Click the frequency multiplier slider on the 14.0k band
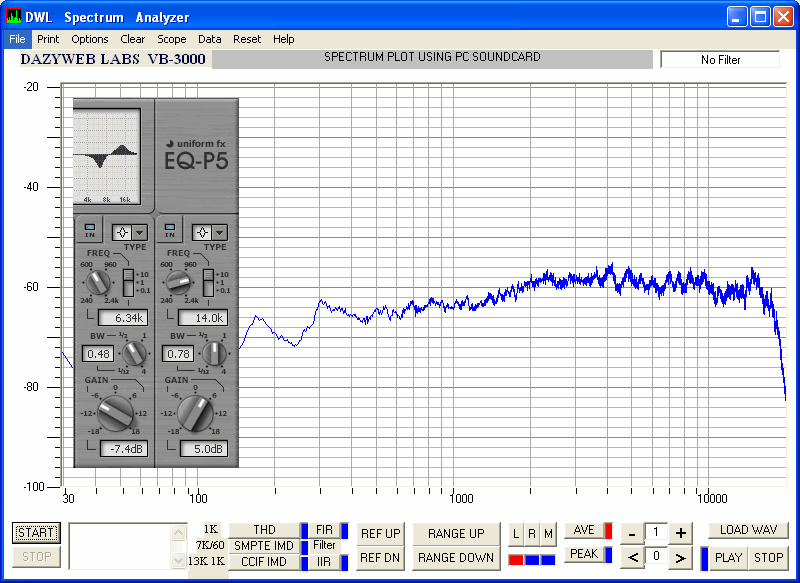Viewport: 800px width, 583px height. pos(208,283)
